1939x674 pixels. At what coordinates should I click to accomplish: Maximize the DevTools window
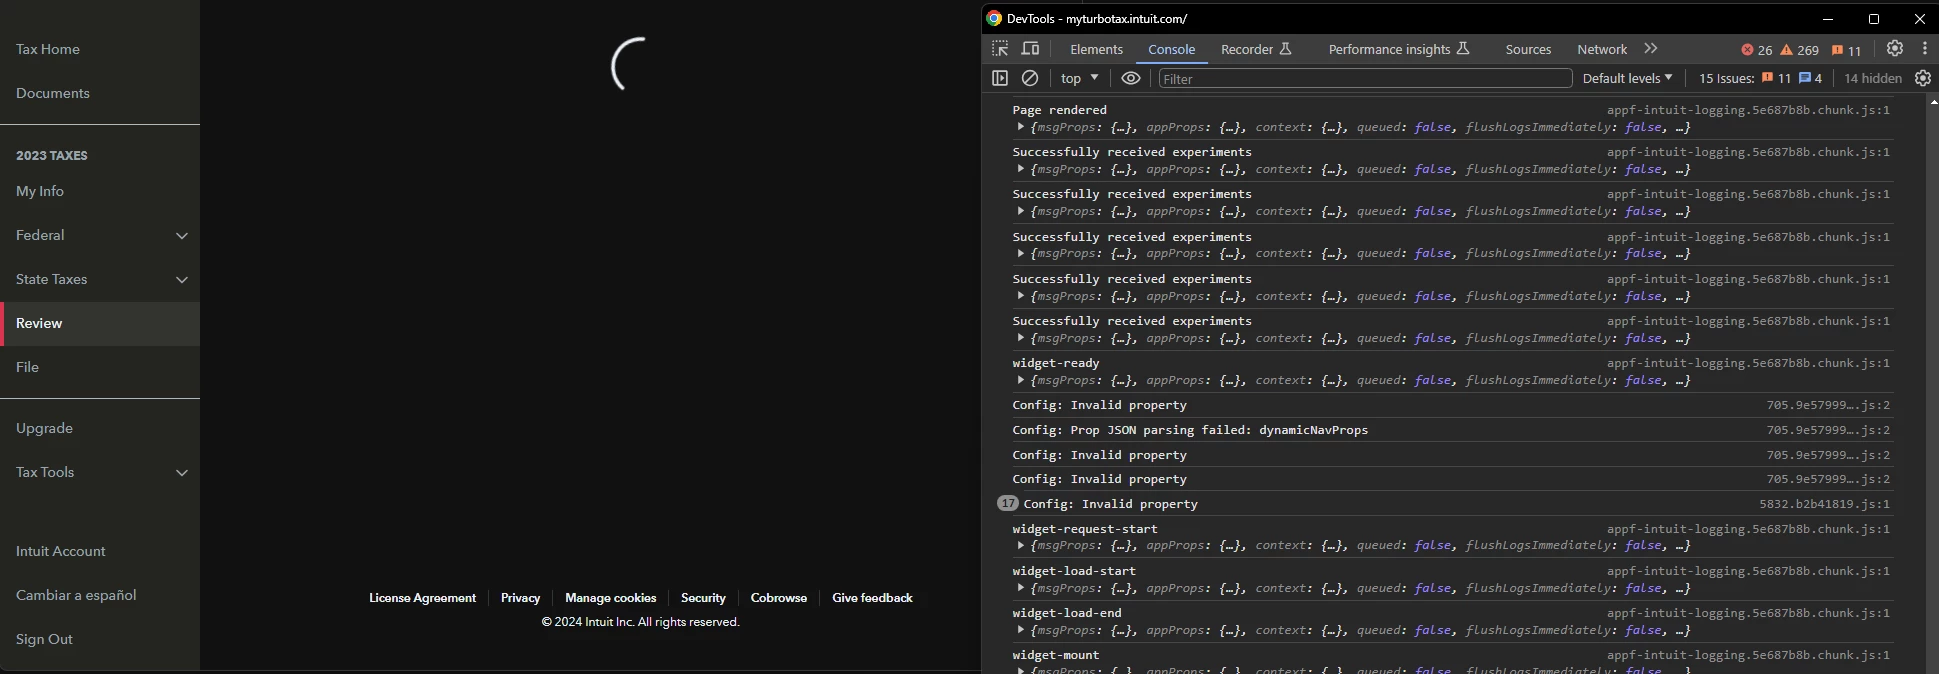click(1873, 18)
